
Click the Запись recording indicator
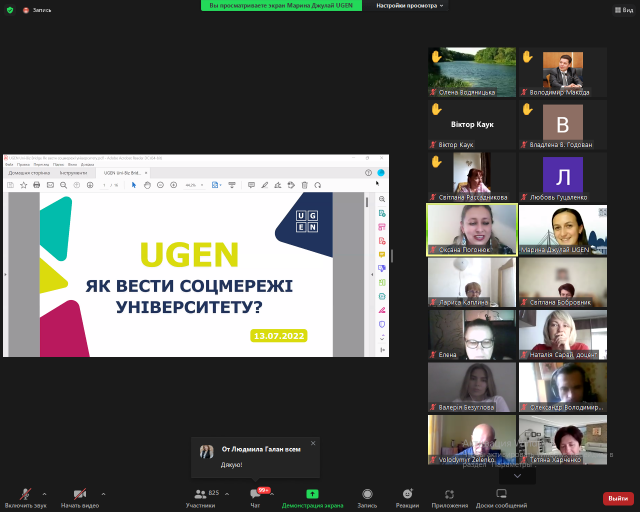click(x=37, y=10)
